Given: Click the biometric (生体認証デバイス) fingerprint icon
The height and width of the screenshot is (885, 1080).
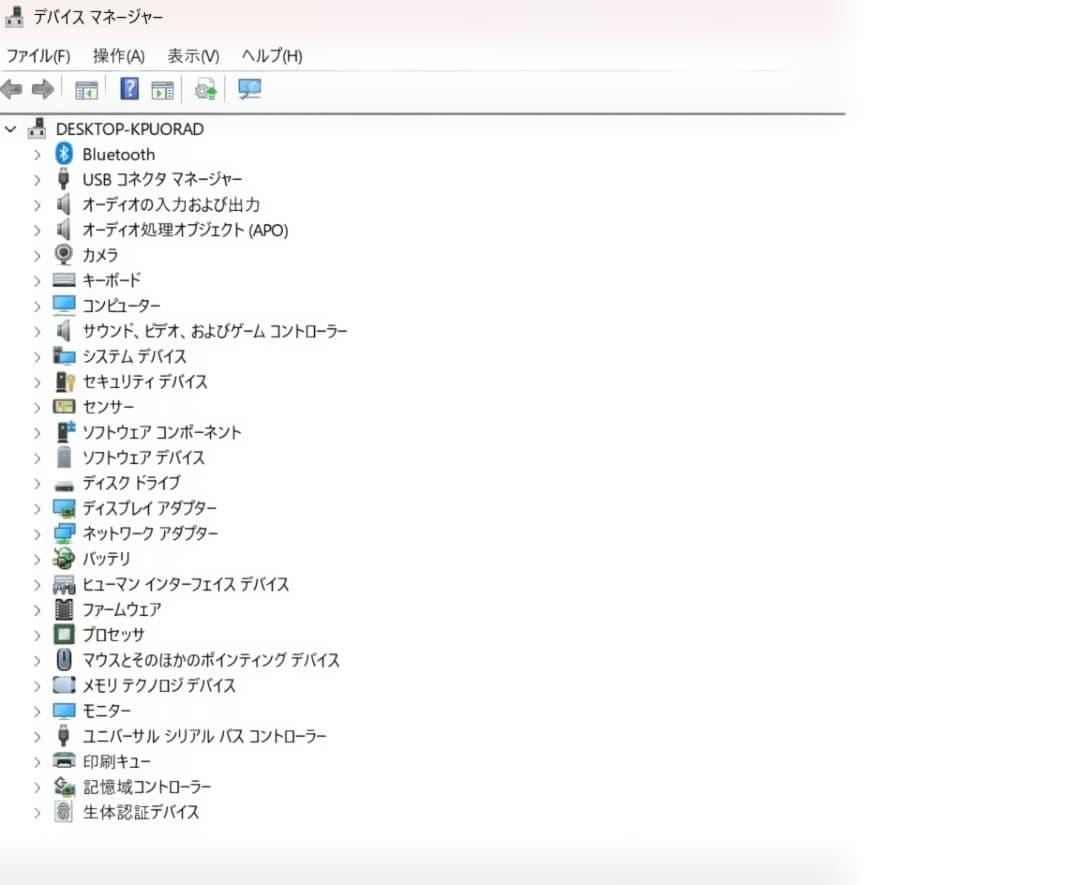Looking at the screenshot, I should pos(64,812).
